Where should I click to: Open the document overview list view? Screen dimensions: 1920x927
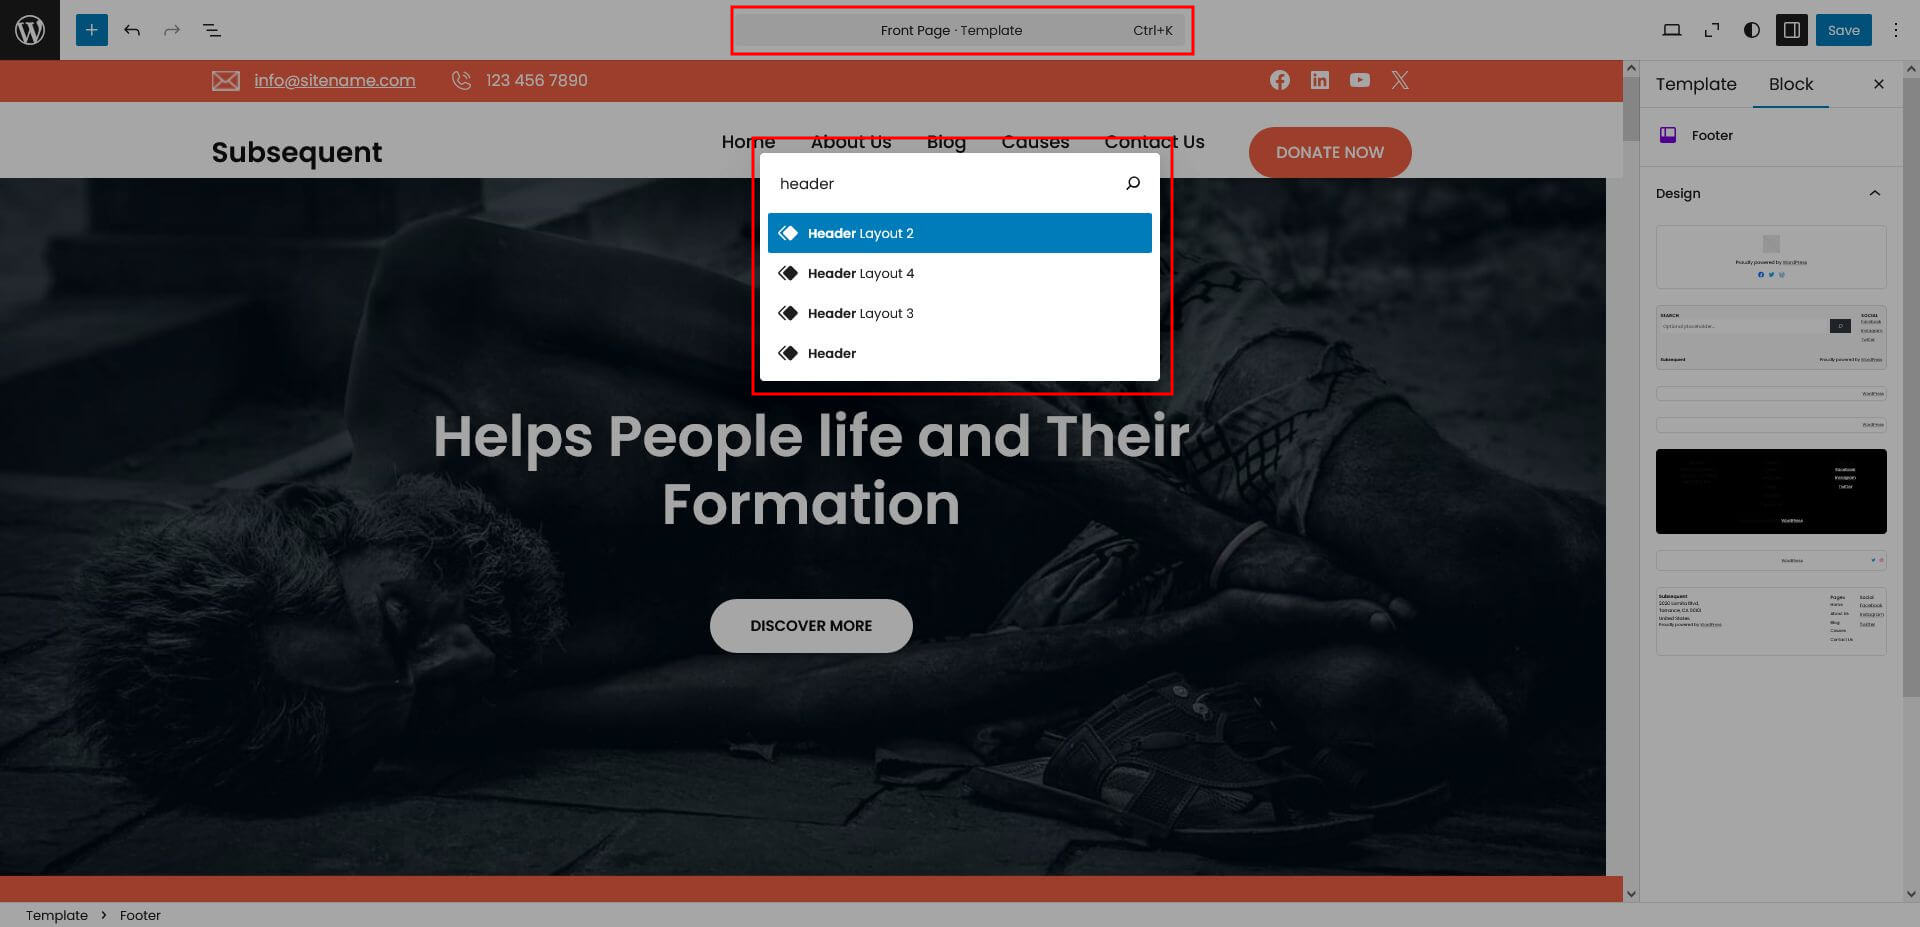click(212, 30)
